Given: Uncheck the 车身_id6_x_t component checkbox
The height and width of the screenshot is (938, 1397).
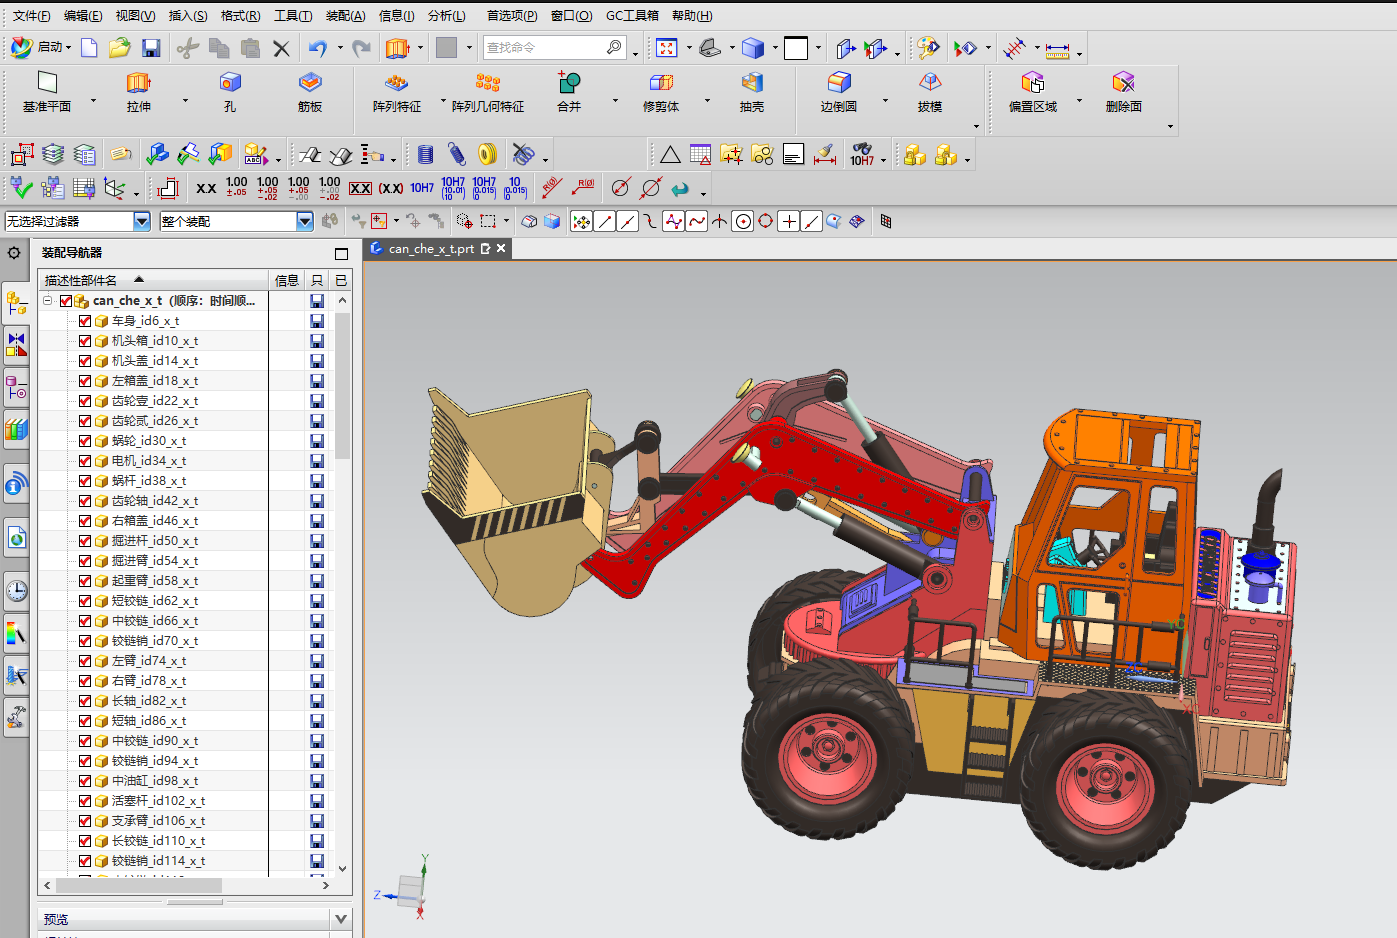Looking at the screenshot, I should pos(85,321).
